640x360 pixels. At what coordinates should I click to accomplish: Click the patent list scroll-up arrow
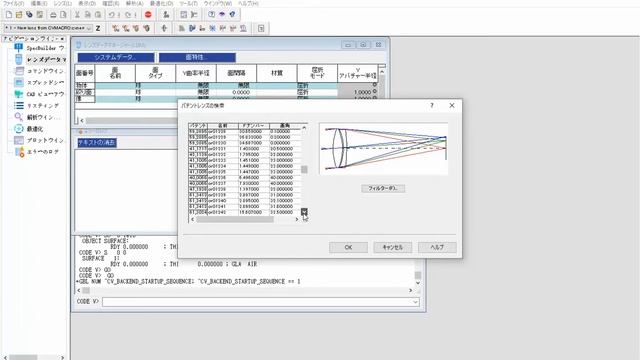(304, 128)
